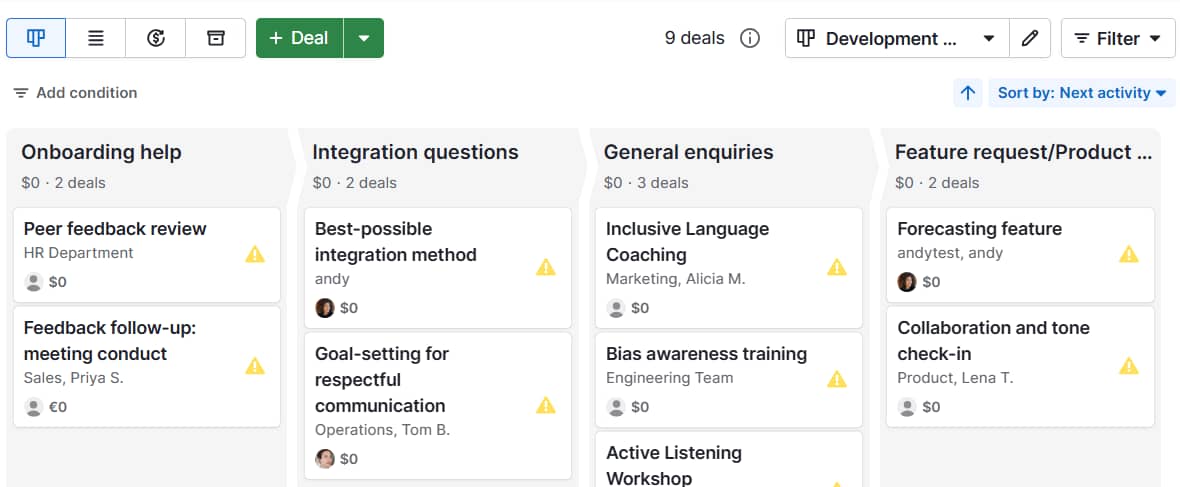Click warning icon on Peer feedback review
This screenshot has height=487, width=1180.
(255, 254)
